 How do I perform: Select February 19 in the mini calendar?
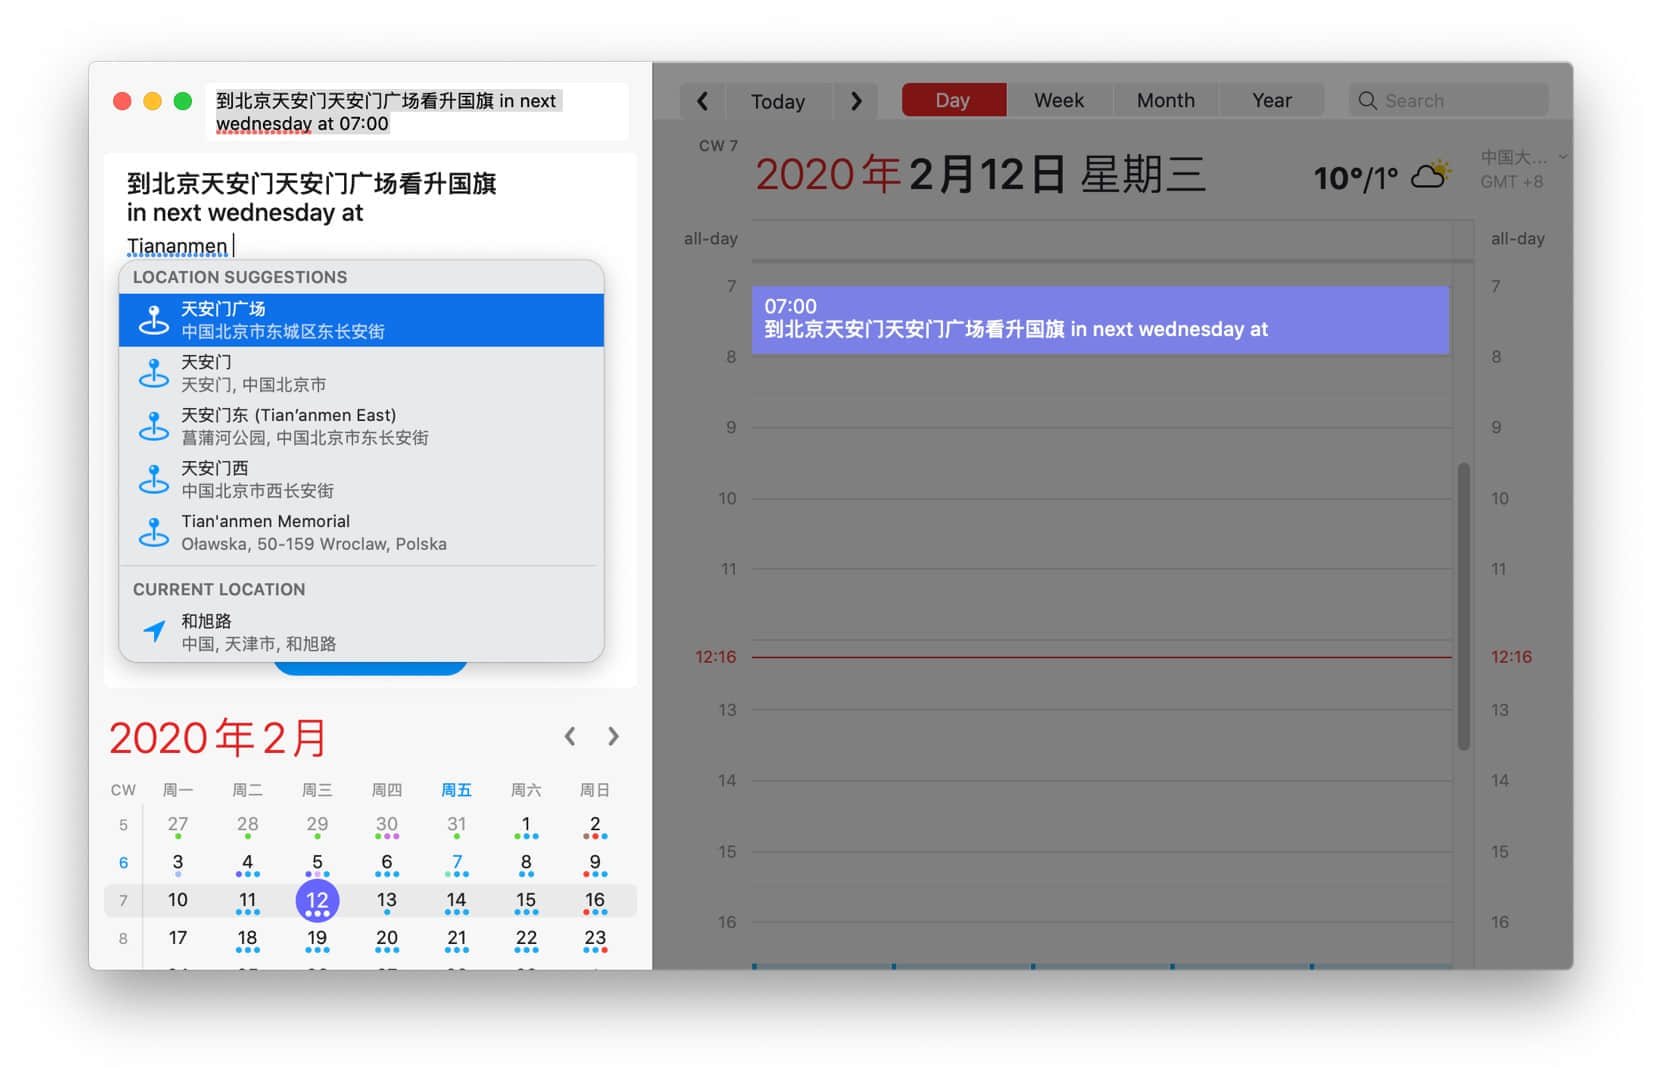point(317,939)
